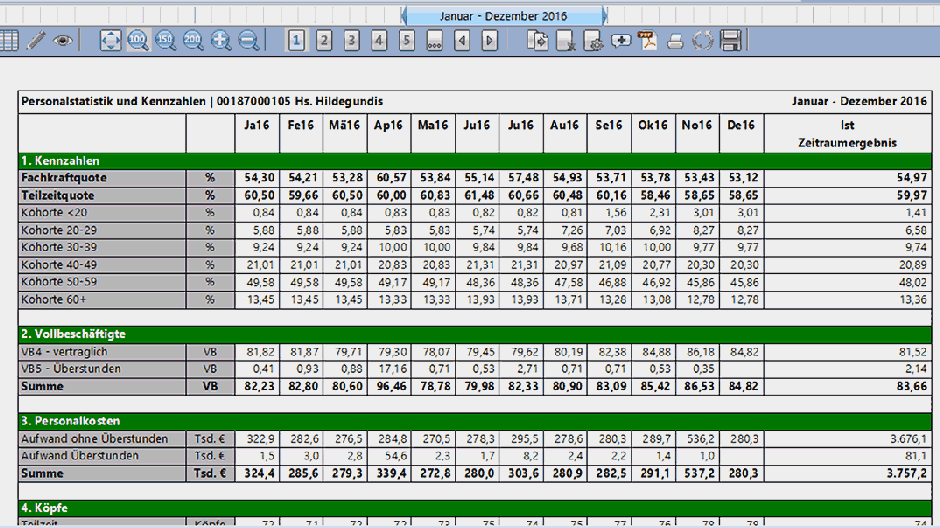
Task: Go to page 4 button
Action: click(x=379, y=41)
